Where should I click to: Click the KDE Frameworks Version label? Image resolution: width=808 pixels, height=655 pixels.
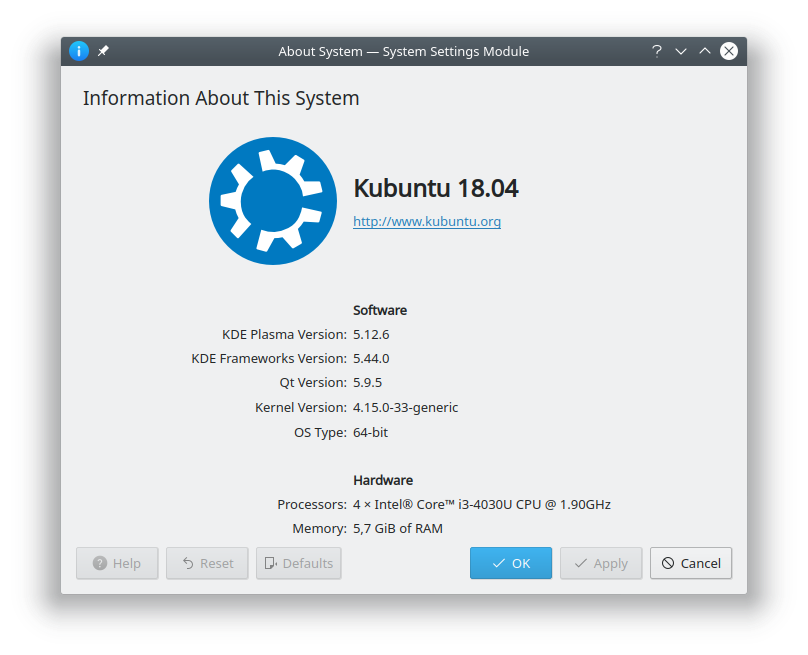tap(269, 358)
